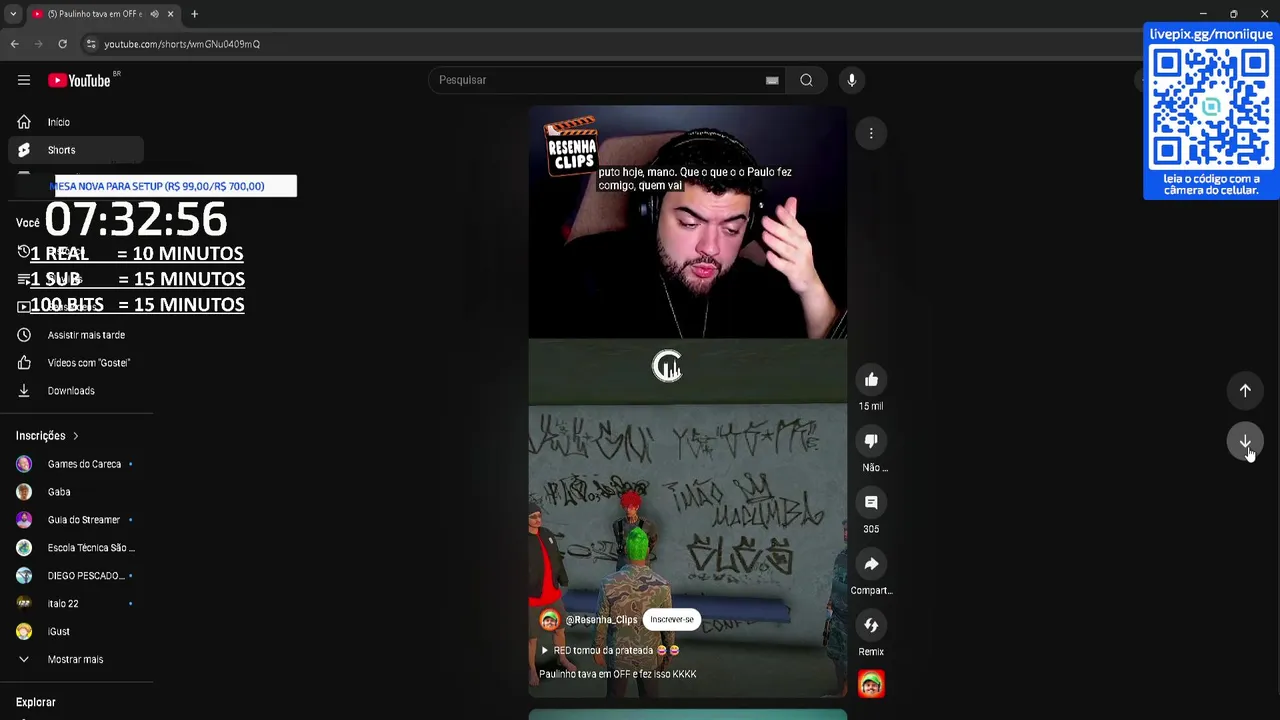Open Resenha_Clips channel avatar
This screenshot has width=1280, height=720.
tap(549, 620)
